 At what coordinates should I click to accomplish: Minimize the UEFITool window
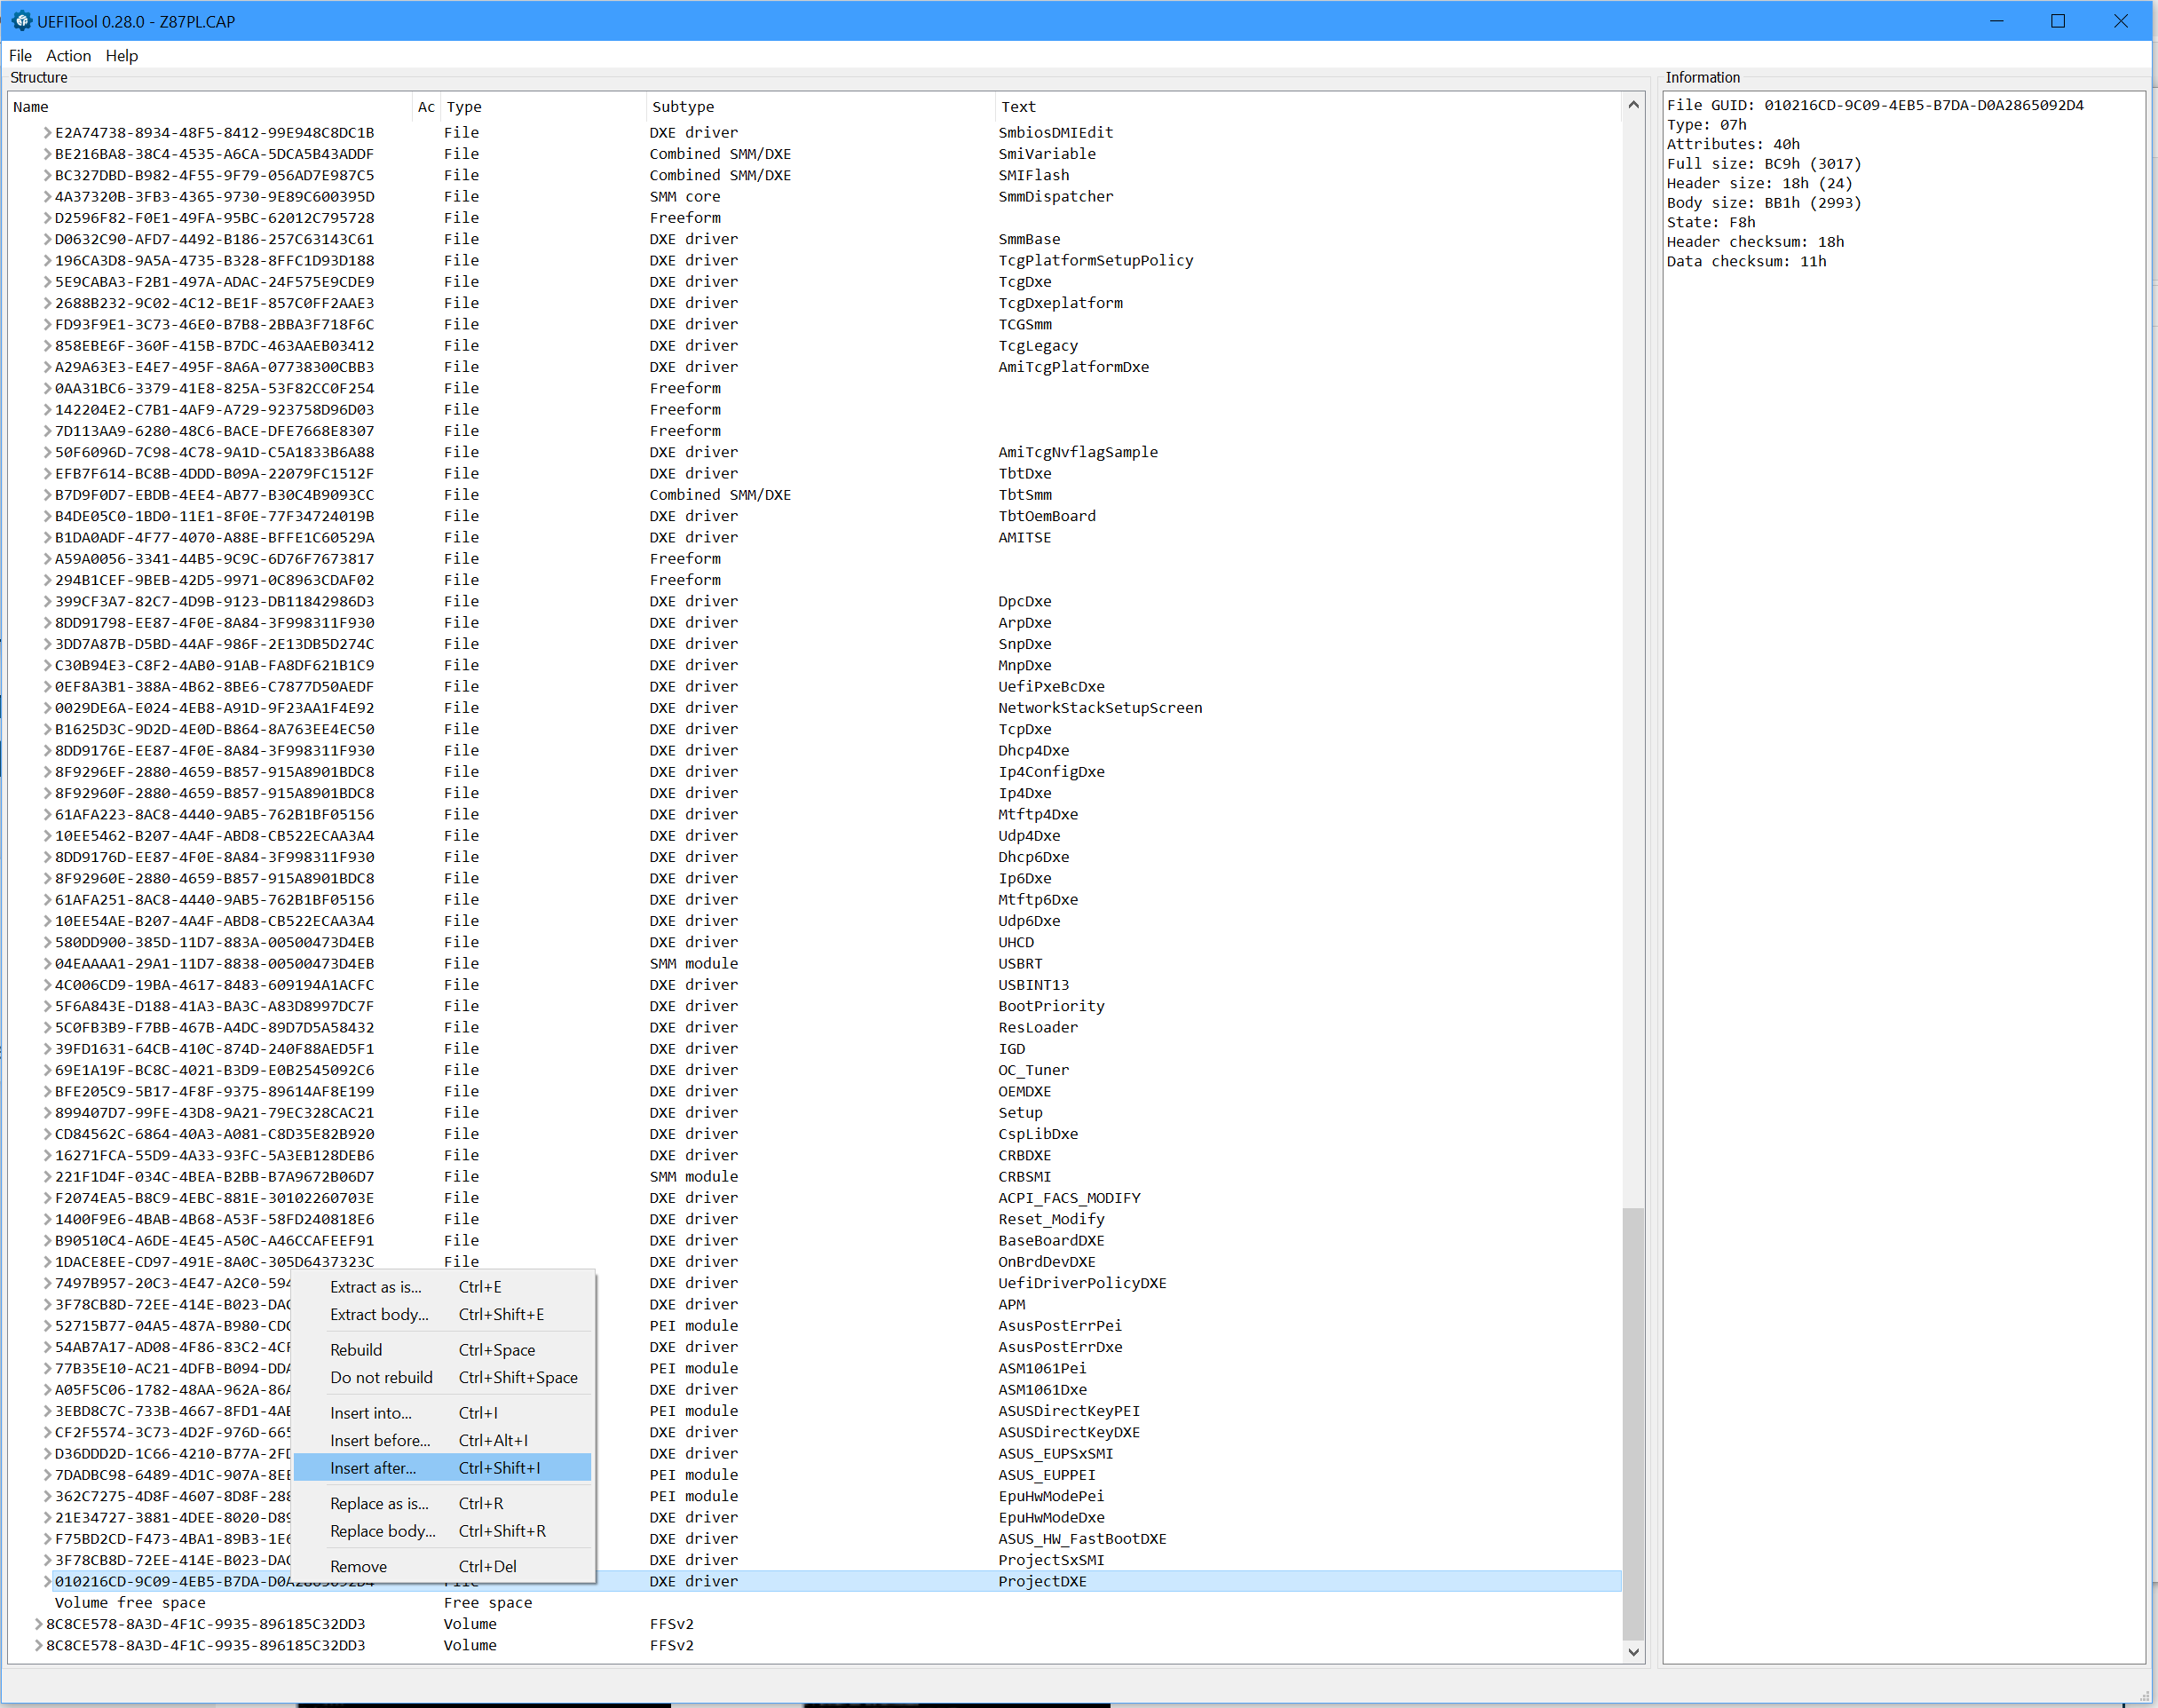pyautogui.click(x=1997, y=21)
